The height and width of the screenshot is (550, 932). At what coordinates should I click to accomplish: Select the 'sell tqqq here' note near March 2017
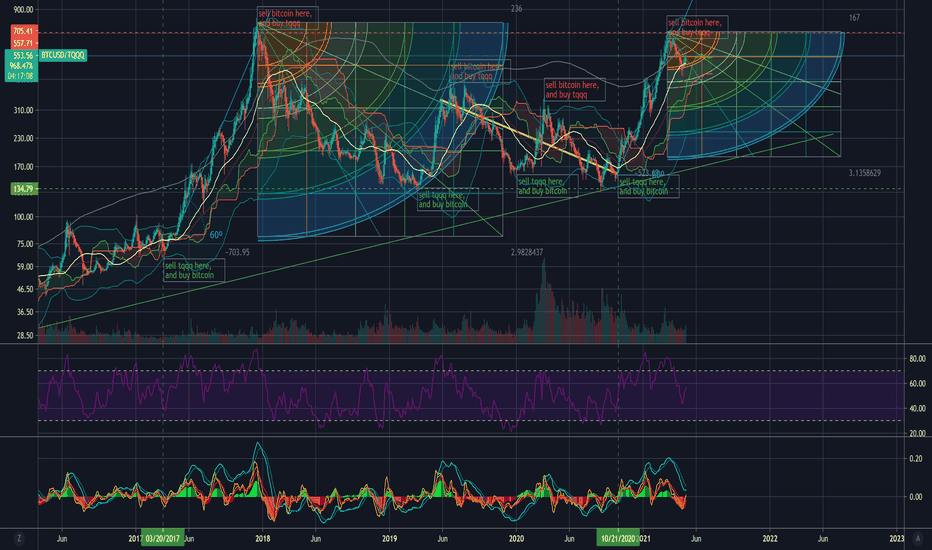click(194, 270)
